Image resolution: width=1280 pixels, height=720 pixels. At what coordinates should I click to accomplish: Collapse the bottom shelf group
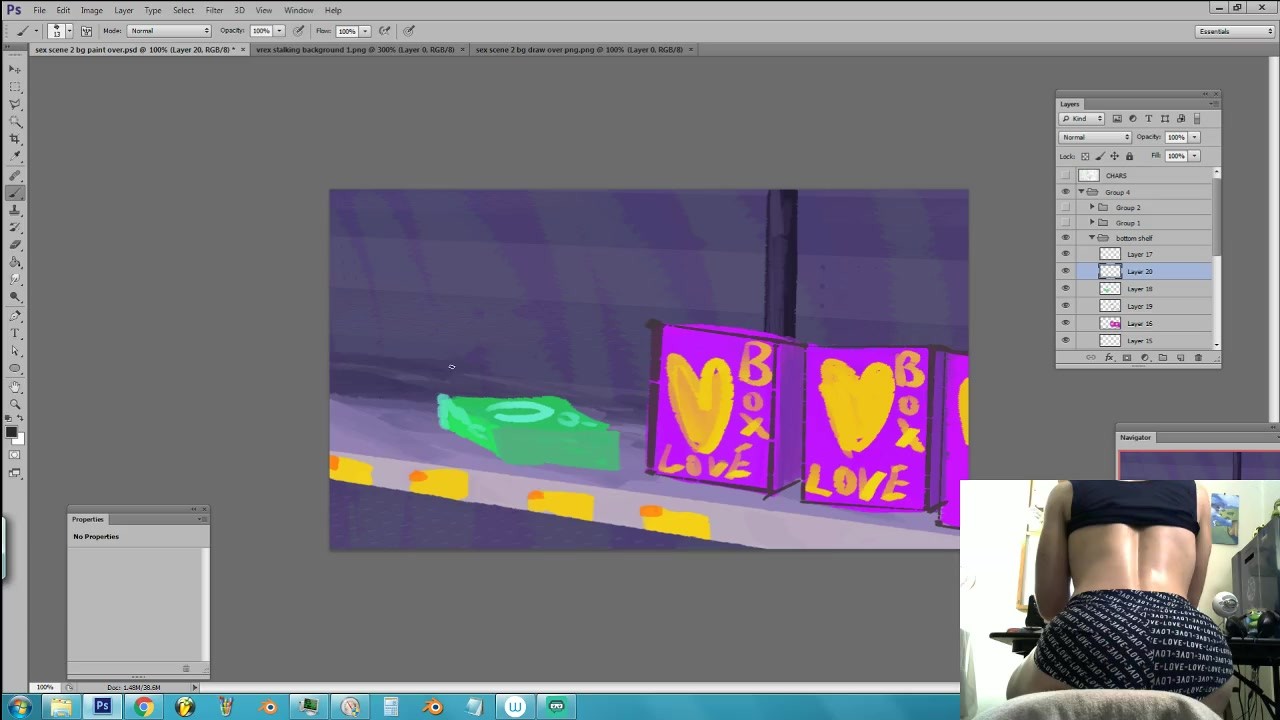tap(1092, 238)
